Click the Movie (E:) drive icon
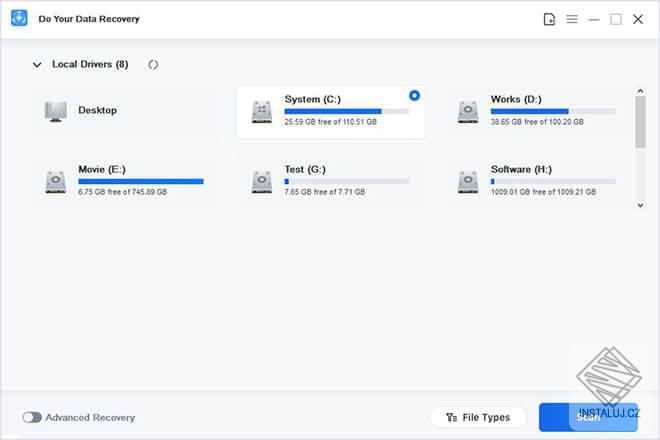Image resolution: width=660 pixels, height=440 pixels. pos(56,182)
